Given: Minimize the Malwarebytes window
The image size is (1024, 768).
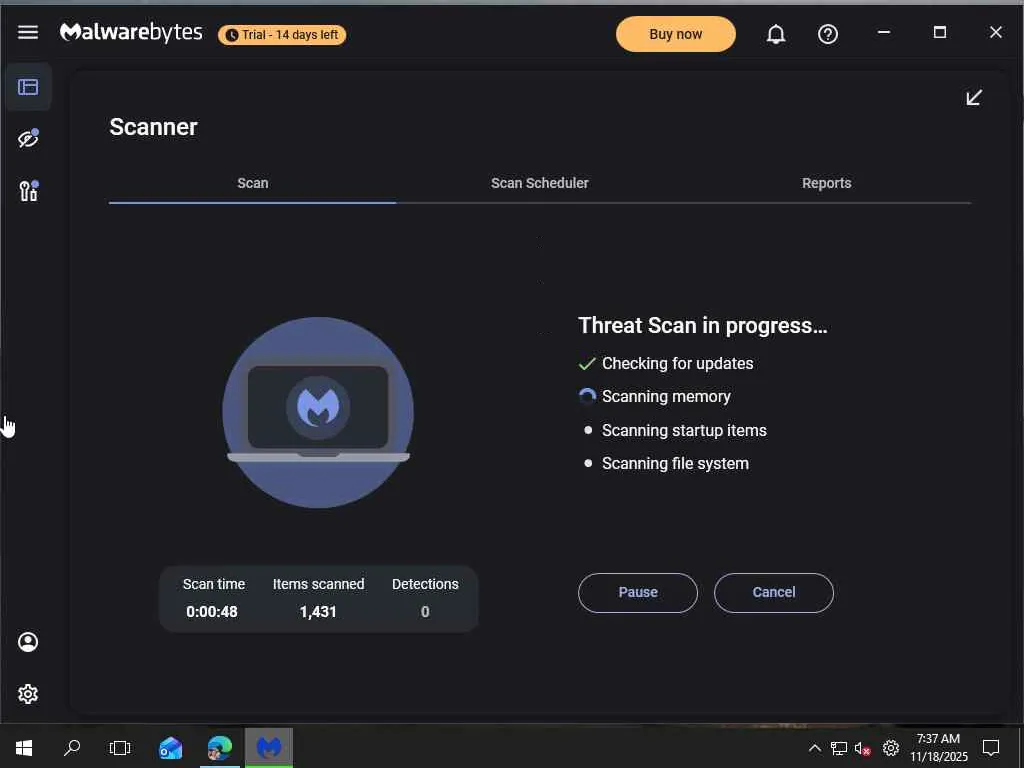Looking at the screenshot, I should tap(884, 32).
